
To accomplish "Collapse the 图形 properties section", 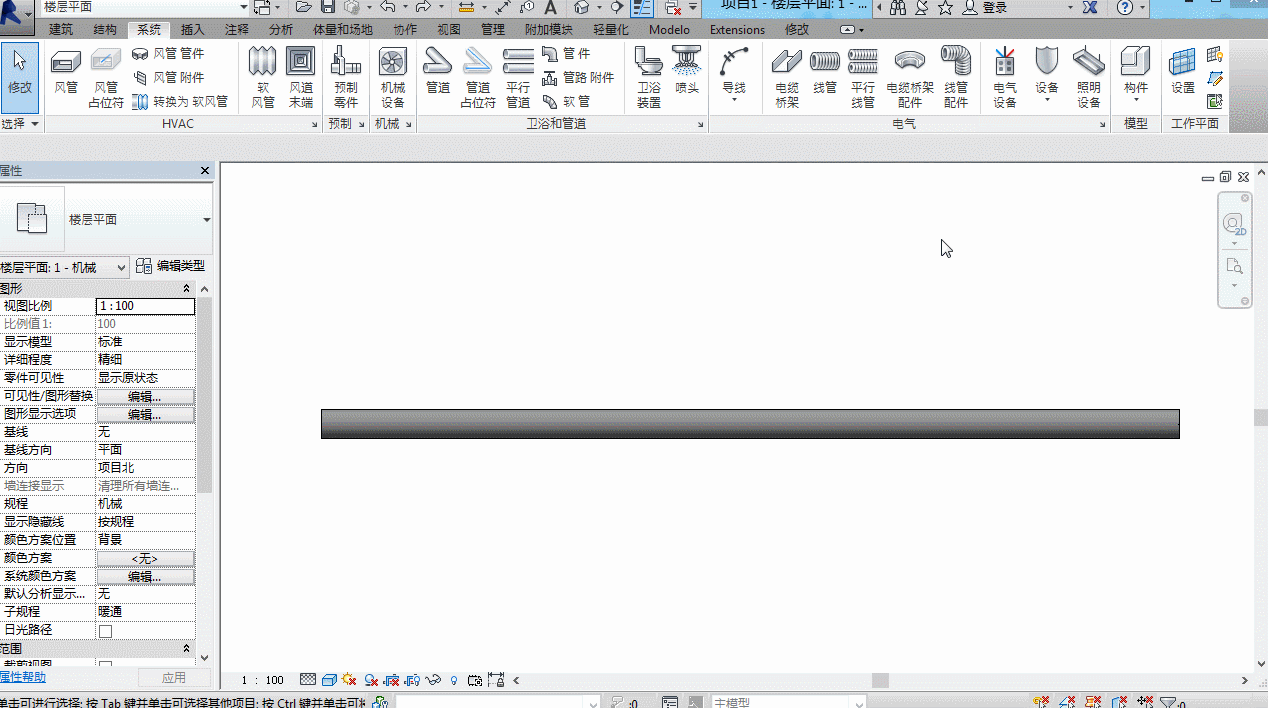I will (186, 288).
